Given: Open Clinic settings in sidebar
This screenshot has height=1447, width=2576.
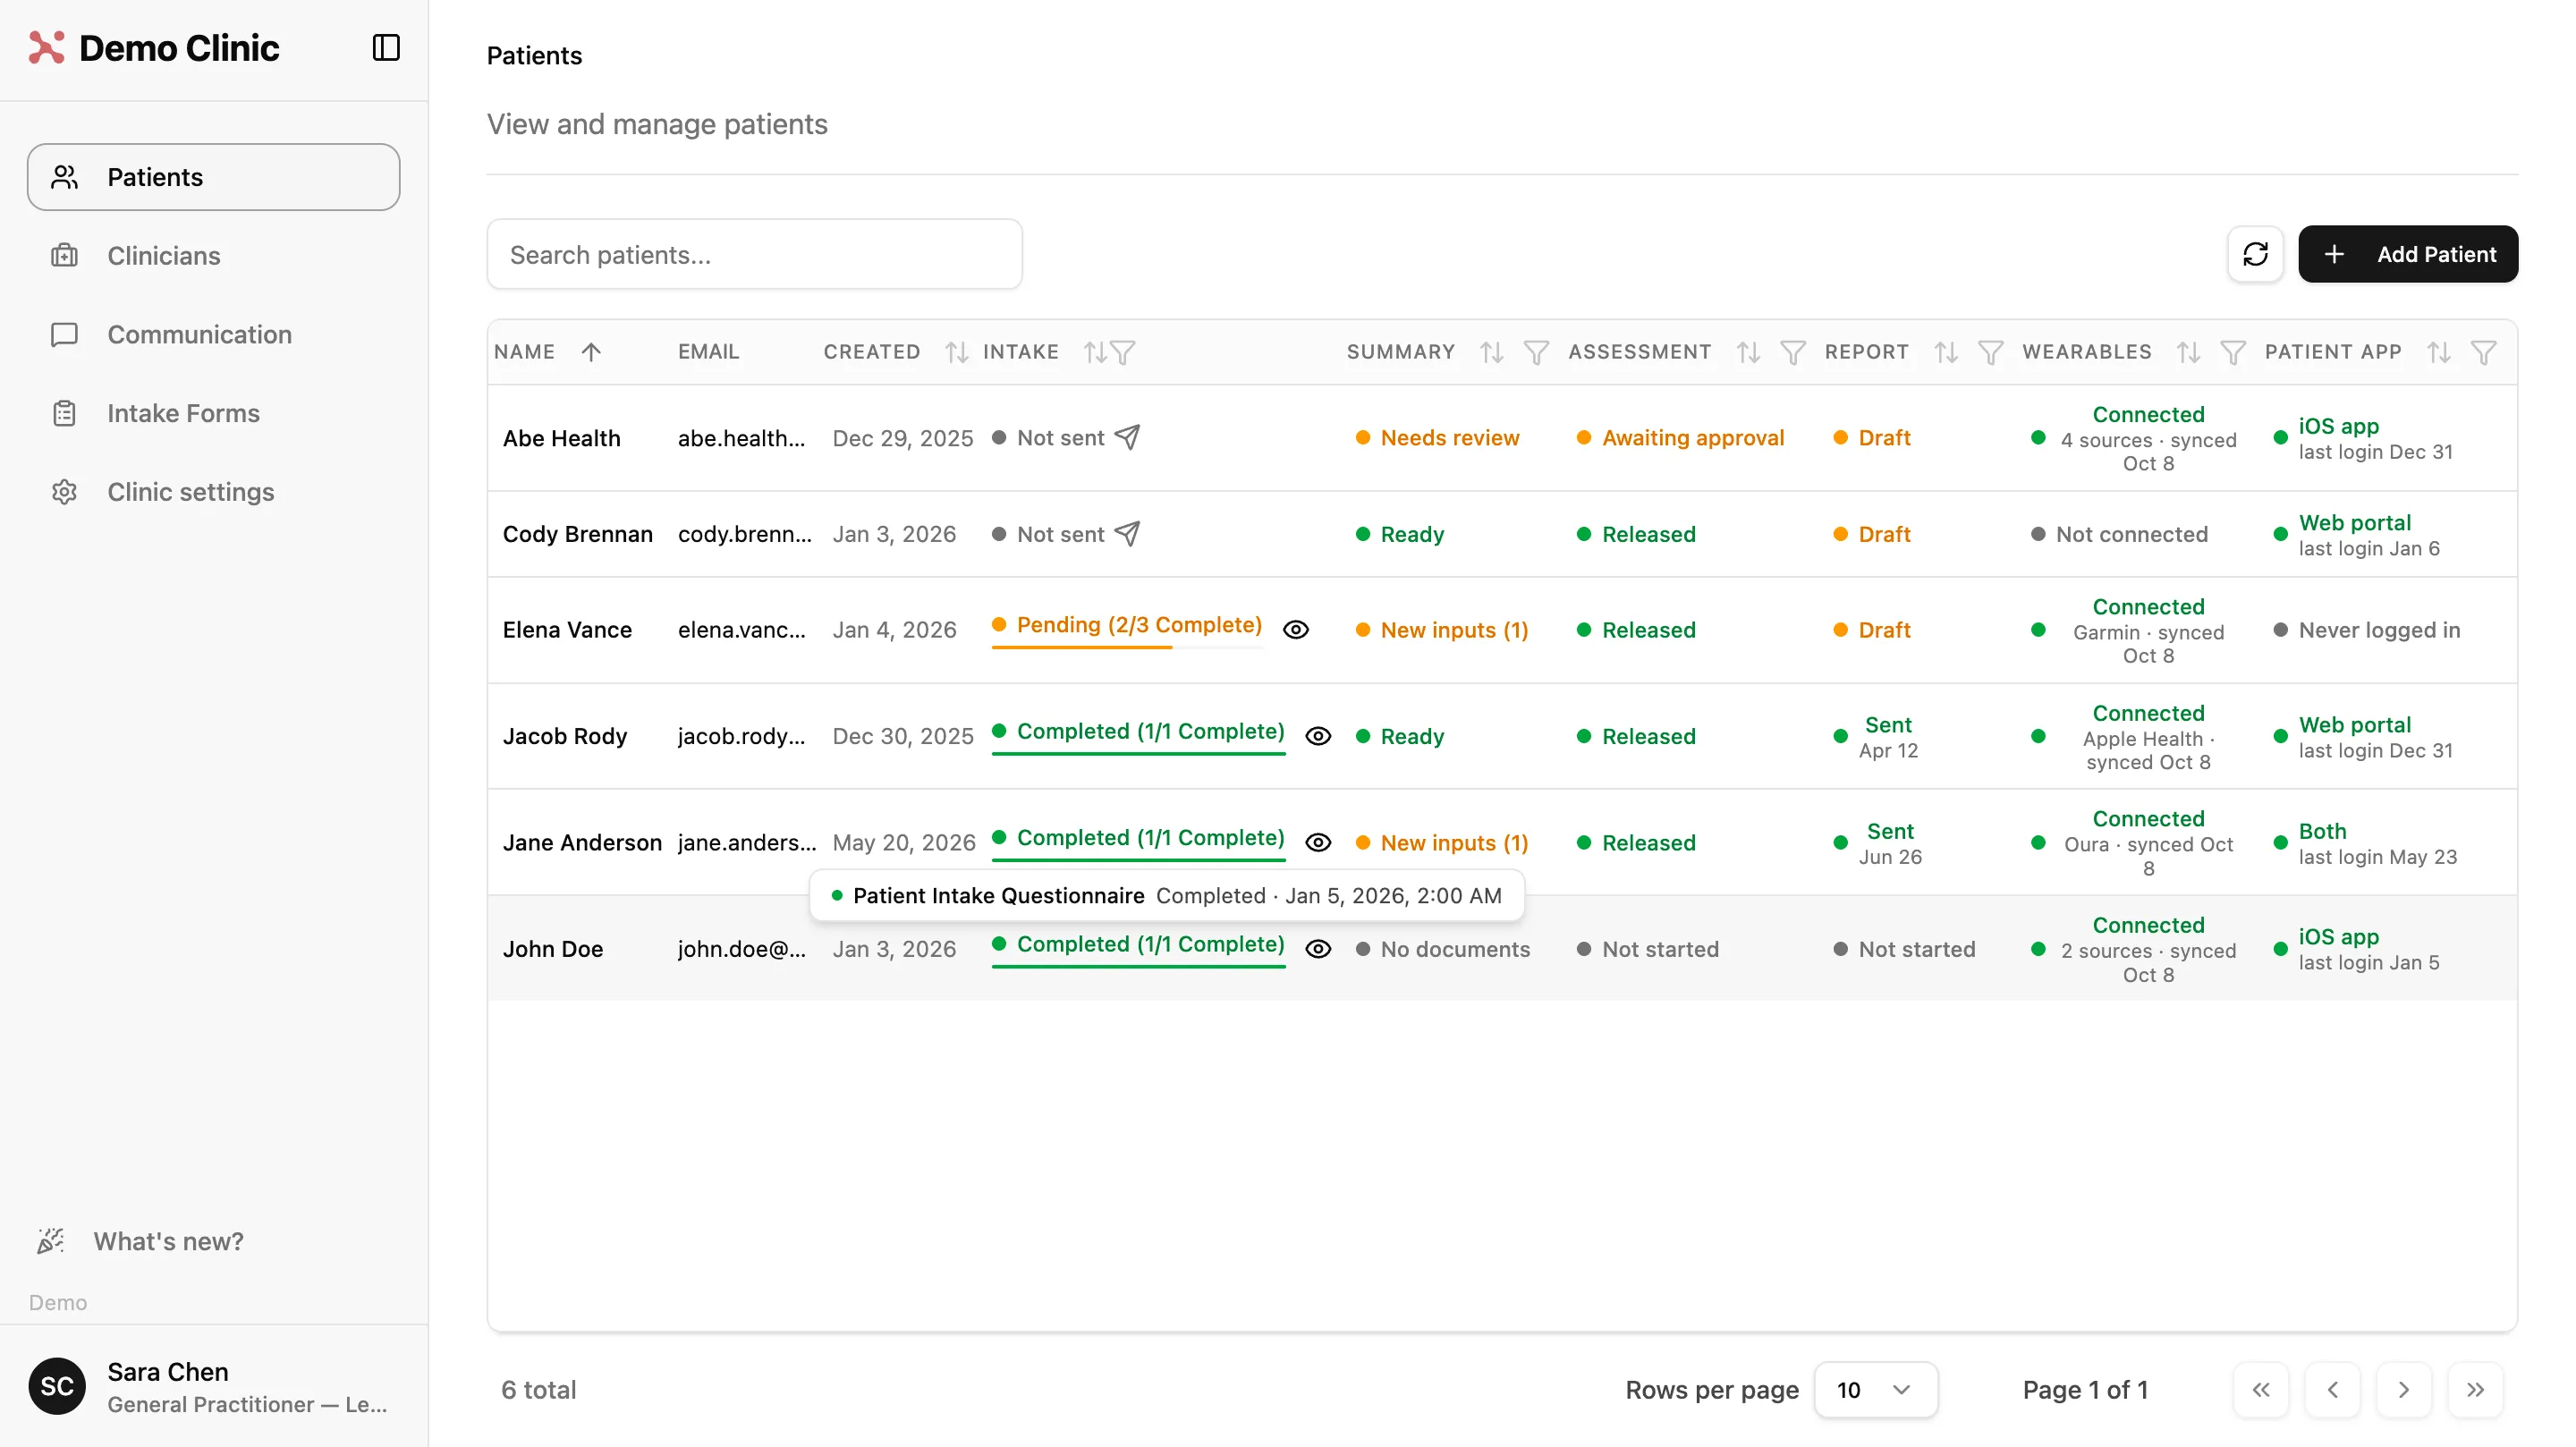Looking at the screenshot, I should (x=213, y=492).
